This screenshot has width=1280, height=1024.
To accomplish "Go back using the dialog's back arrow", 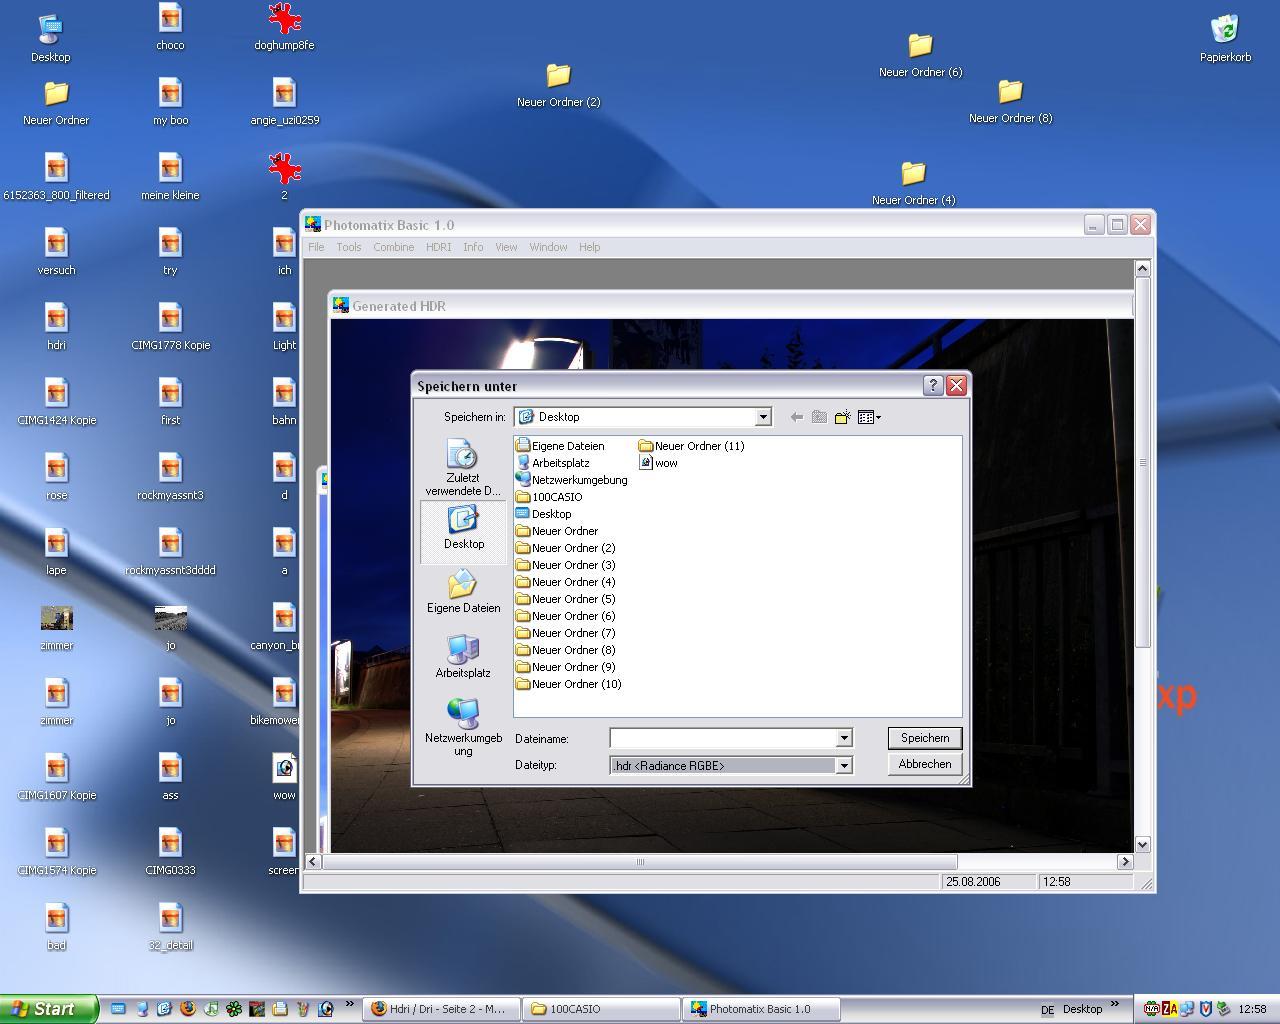I will coord(796,417).
